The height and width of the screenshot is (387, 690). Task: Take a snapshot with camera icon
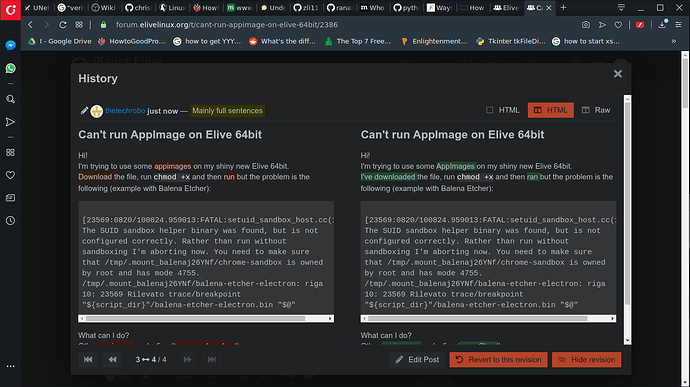click(586, 25)
